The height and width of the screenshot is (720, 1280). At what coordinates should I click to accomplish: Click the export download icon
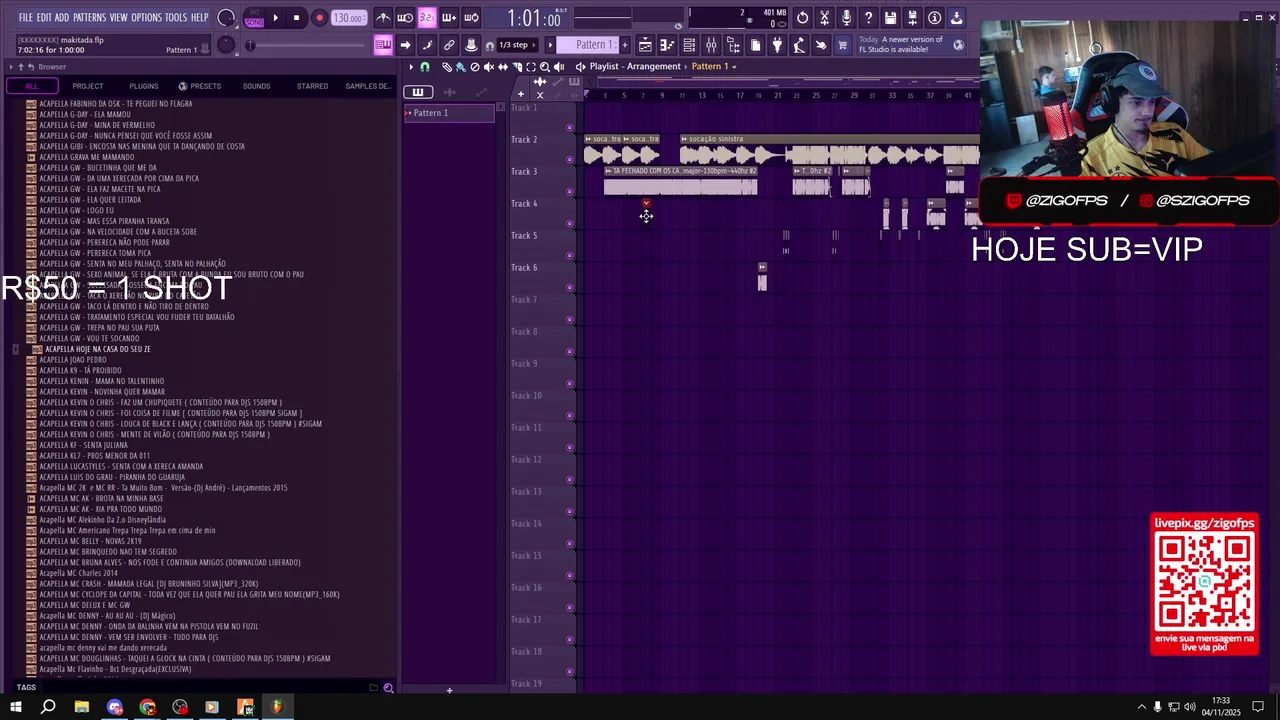(956, 18)
